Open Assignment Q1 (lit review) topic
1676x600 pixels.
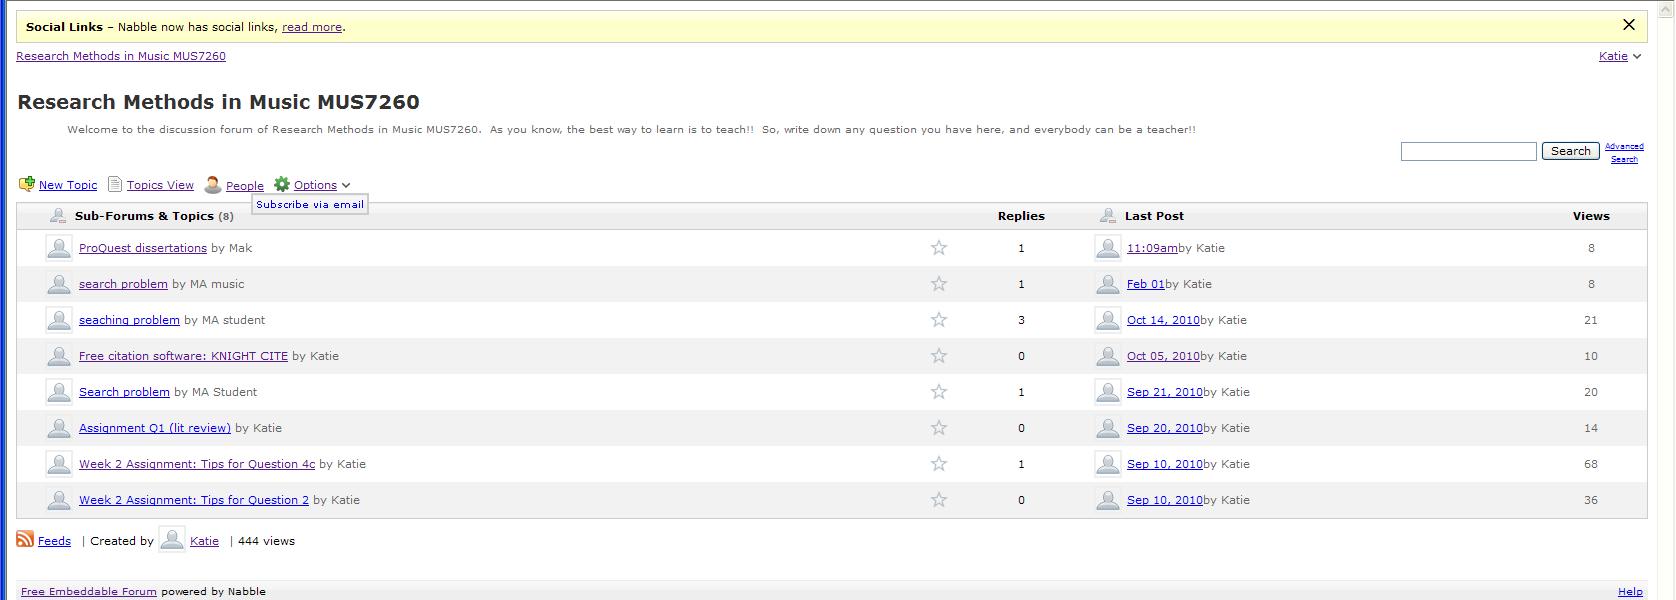coord(155,428)
